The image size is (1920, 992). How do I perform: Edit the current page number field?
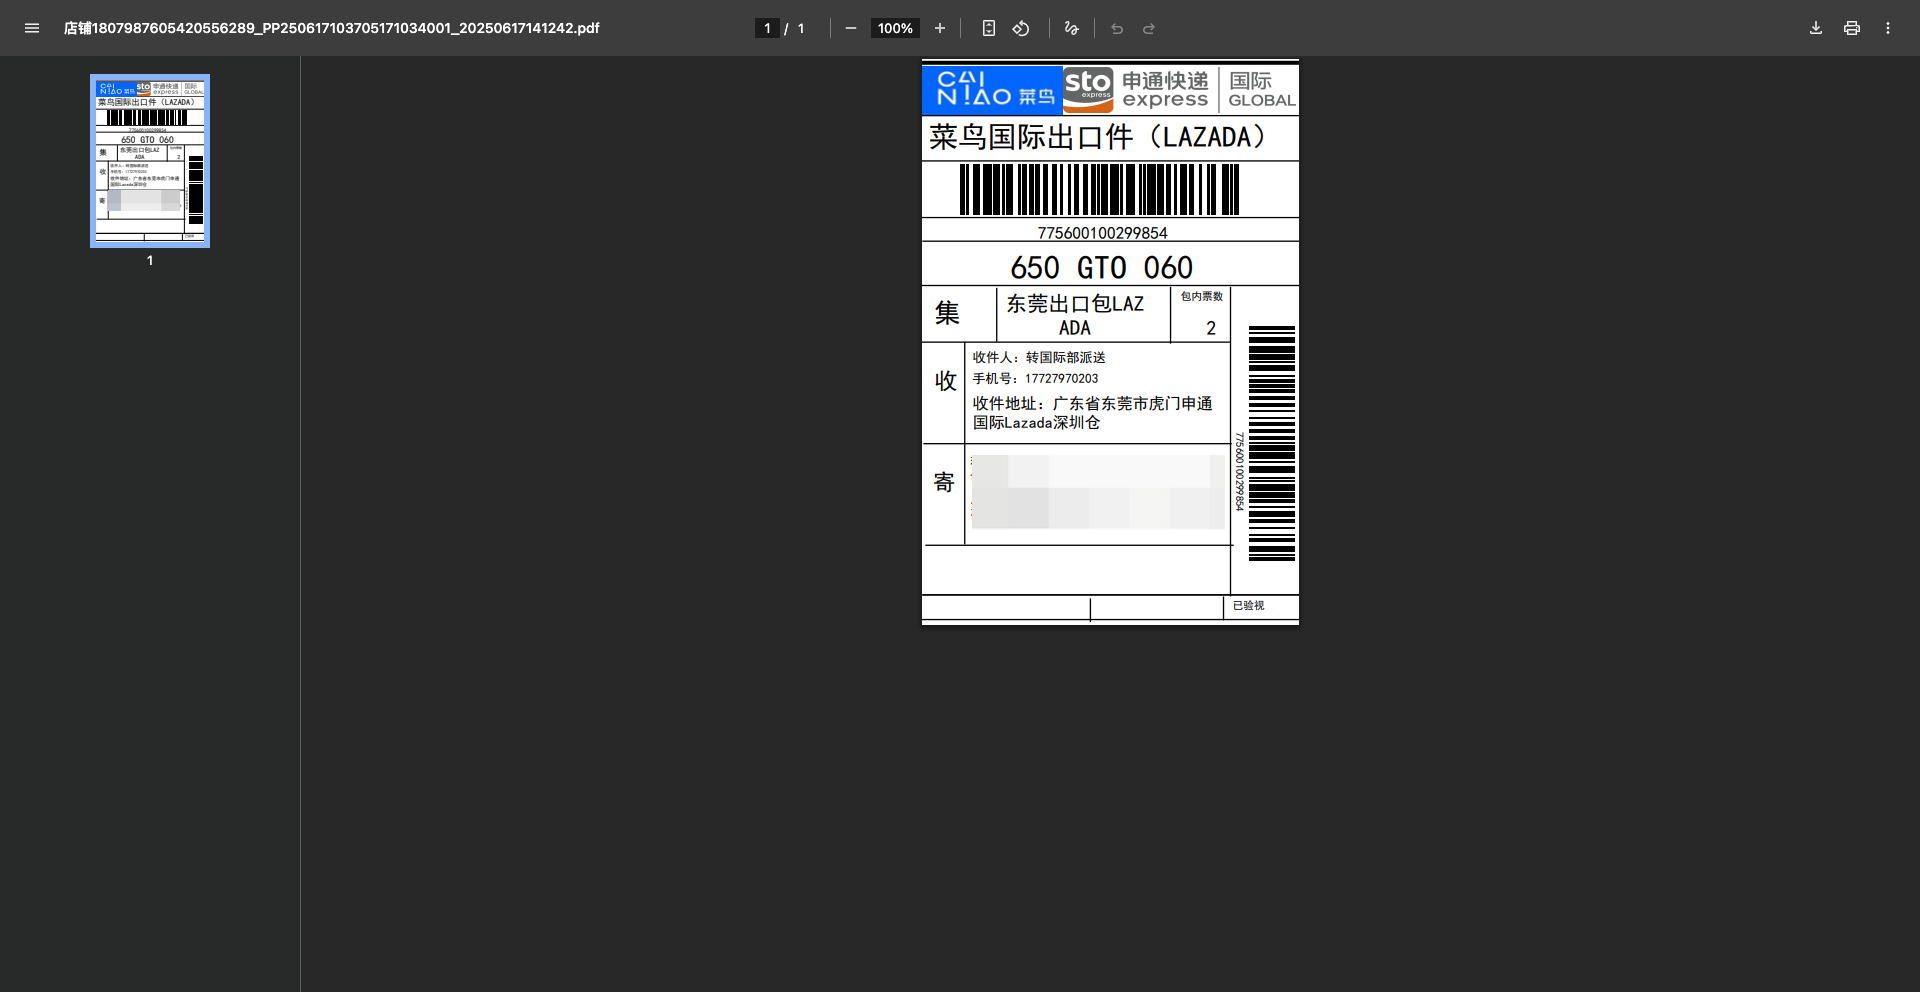click(767, 28)
